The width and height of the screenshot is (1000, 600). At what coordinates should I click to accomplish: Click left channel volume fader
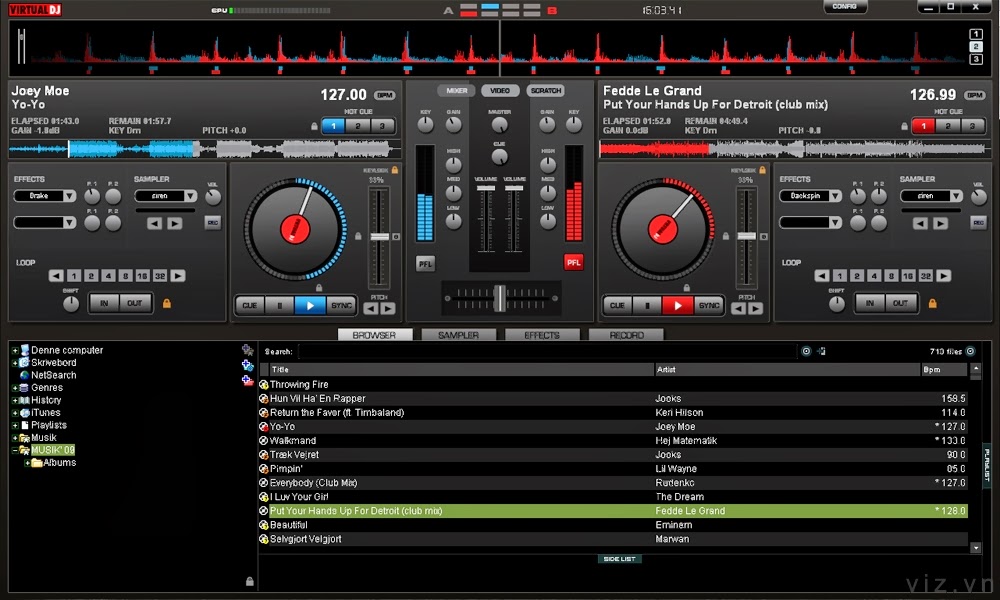pyautogui.click(x=485, y=189)
